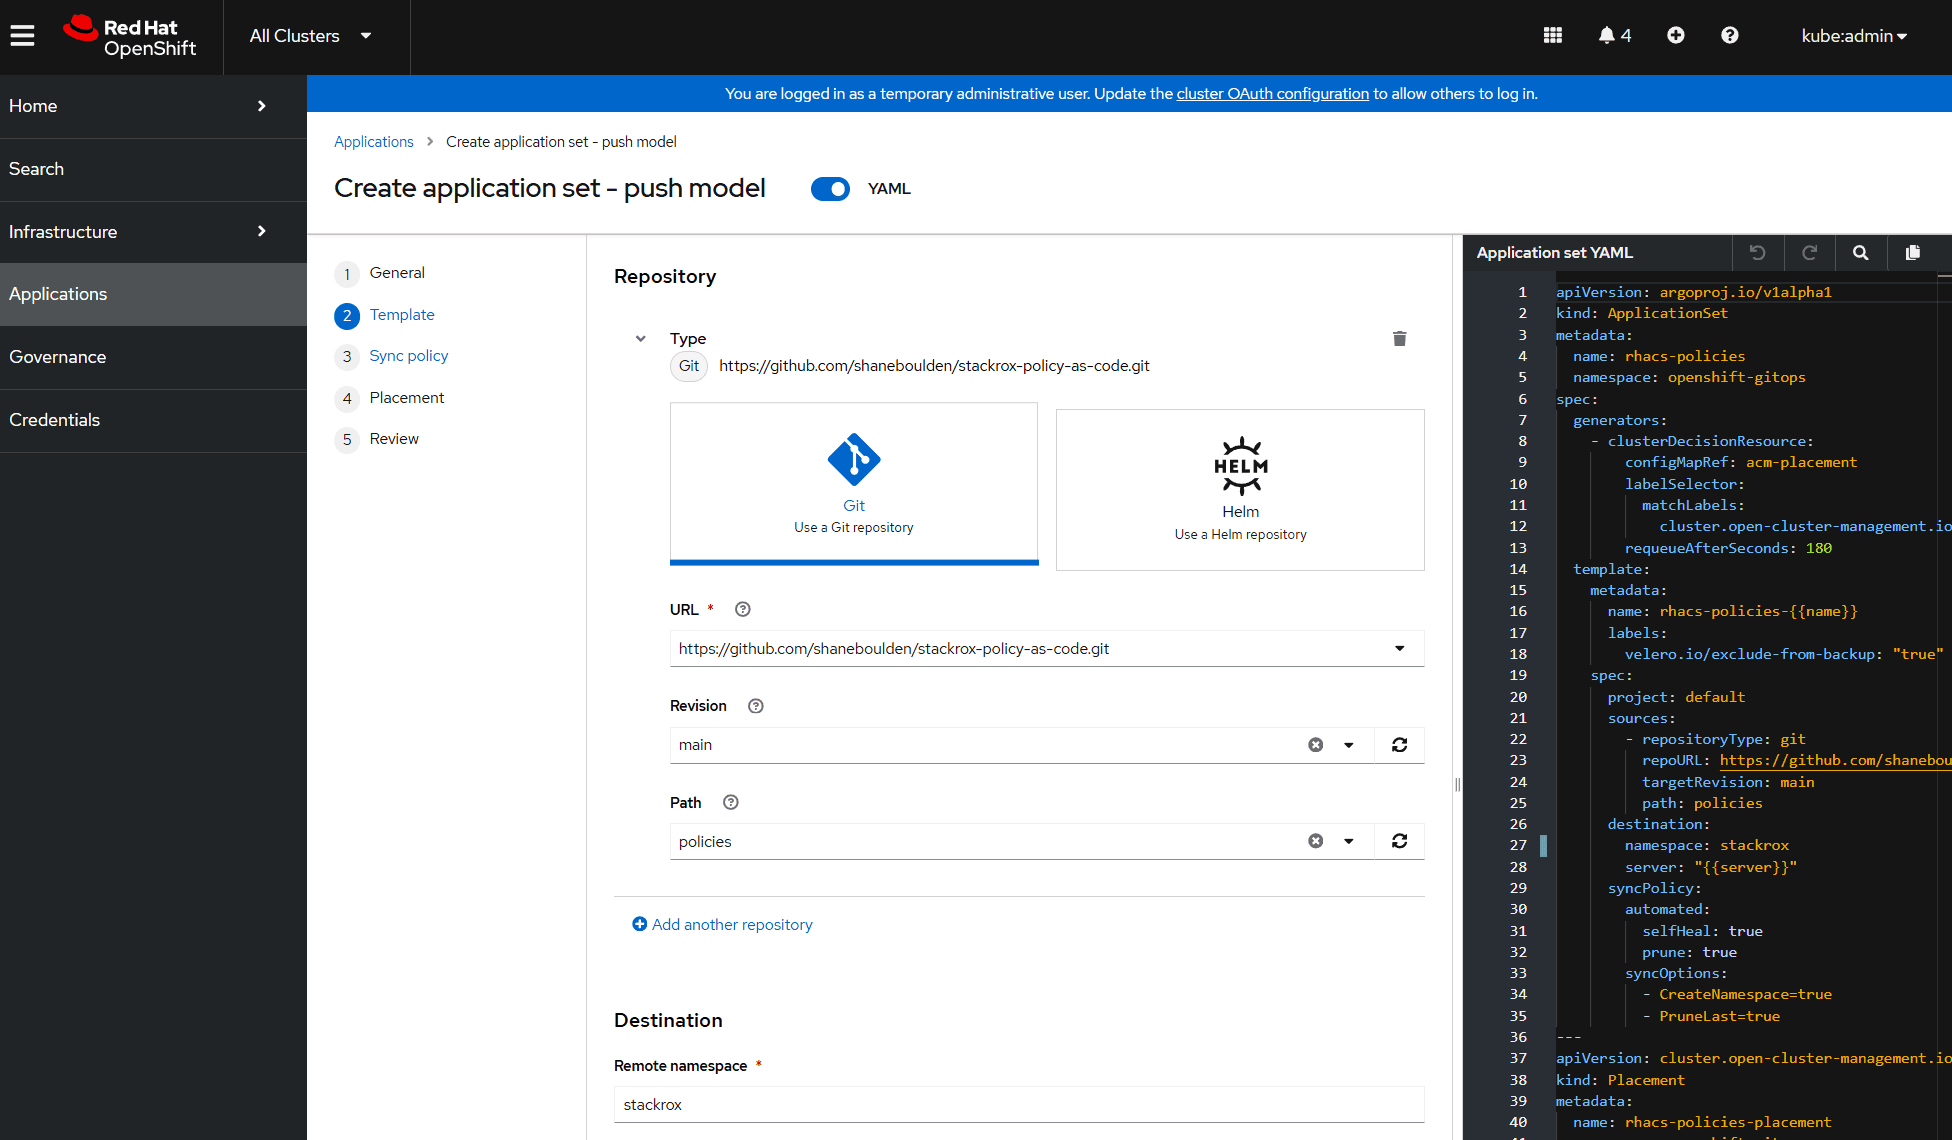Open the URL dropdown
Viewport: 1952px width, 1140px height.
[x=1400, y=649]
